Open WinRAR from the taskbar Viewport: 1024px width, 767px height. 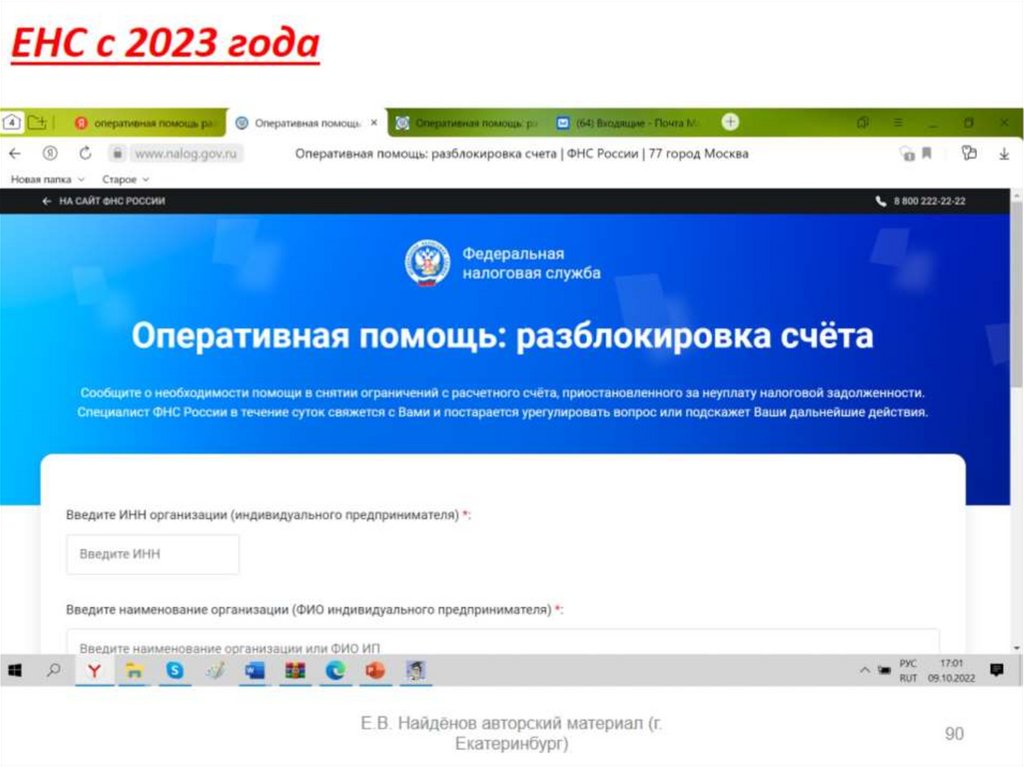tap(295, 671)
